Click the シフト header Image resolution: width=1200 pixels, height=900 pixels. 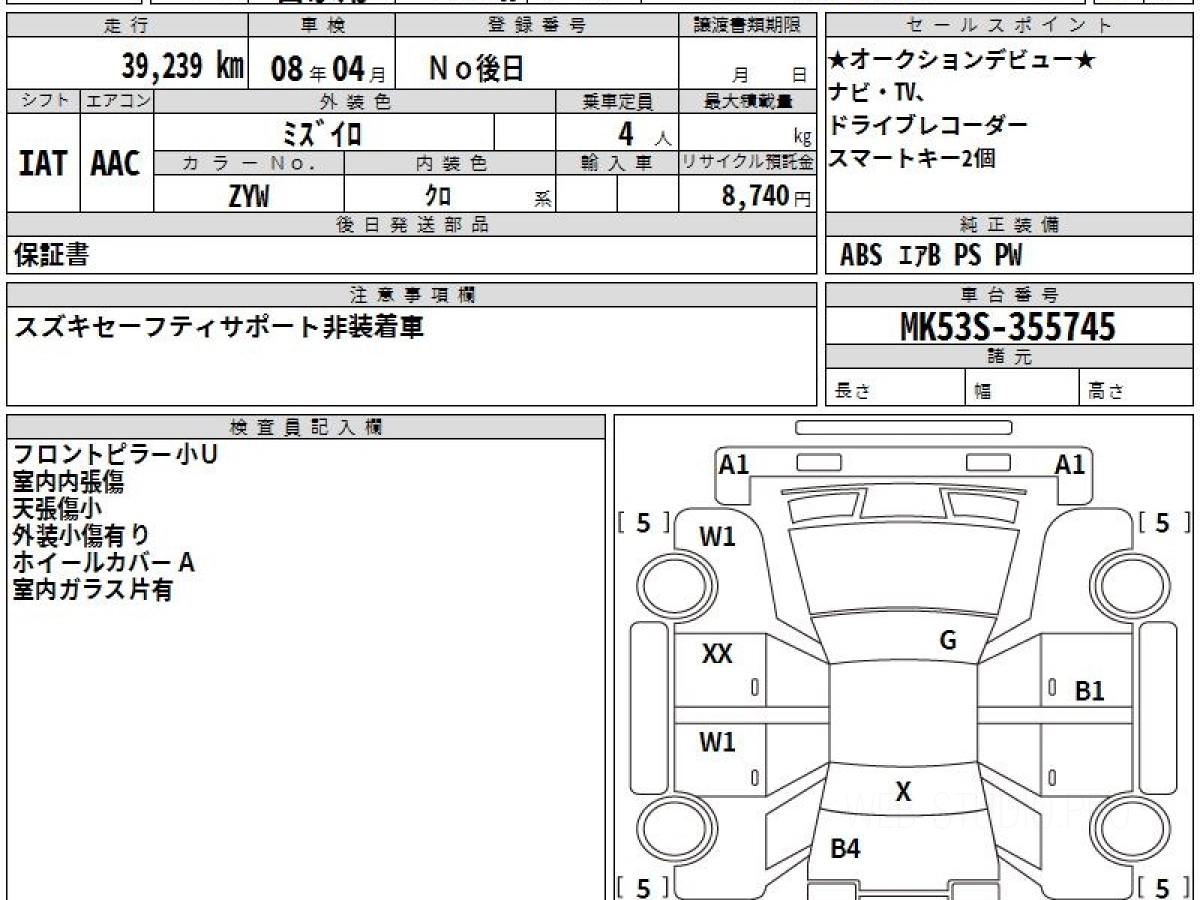[x=43, y=101]
